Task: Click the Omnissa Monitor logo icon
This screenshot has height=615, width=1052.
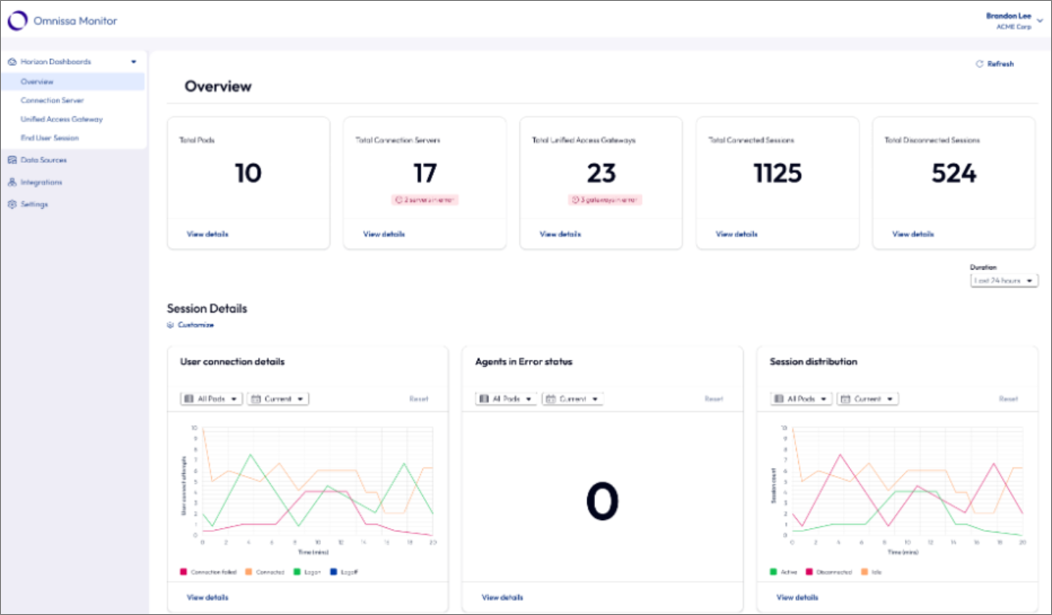Action: [17, 21]
